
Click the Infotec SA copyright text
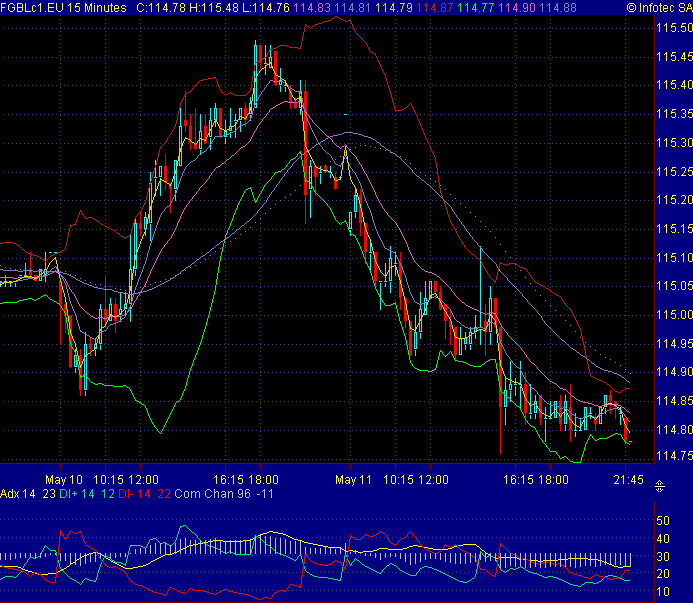658,8
